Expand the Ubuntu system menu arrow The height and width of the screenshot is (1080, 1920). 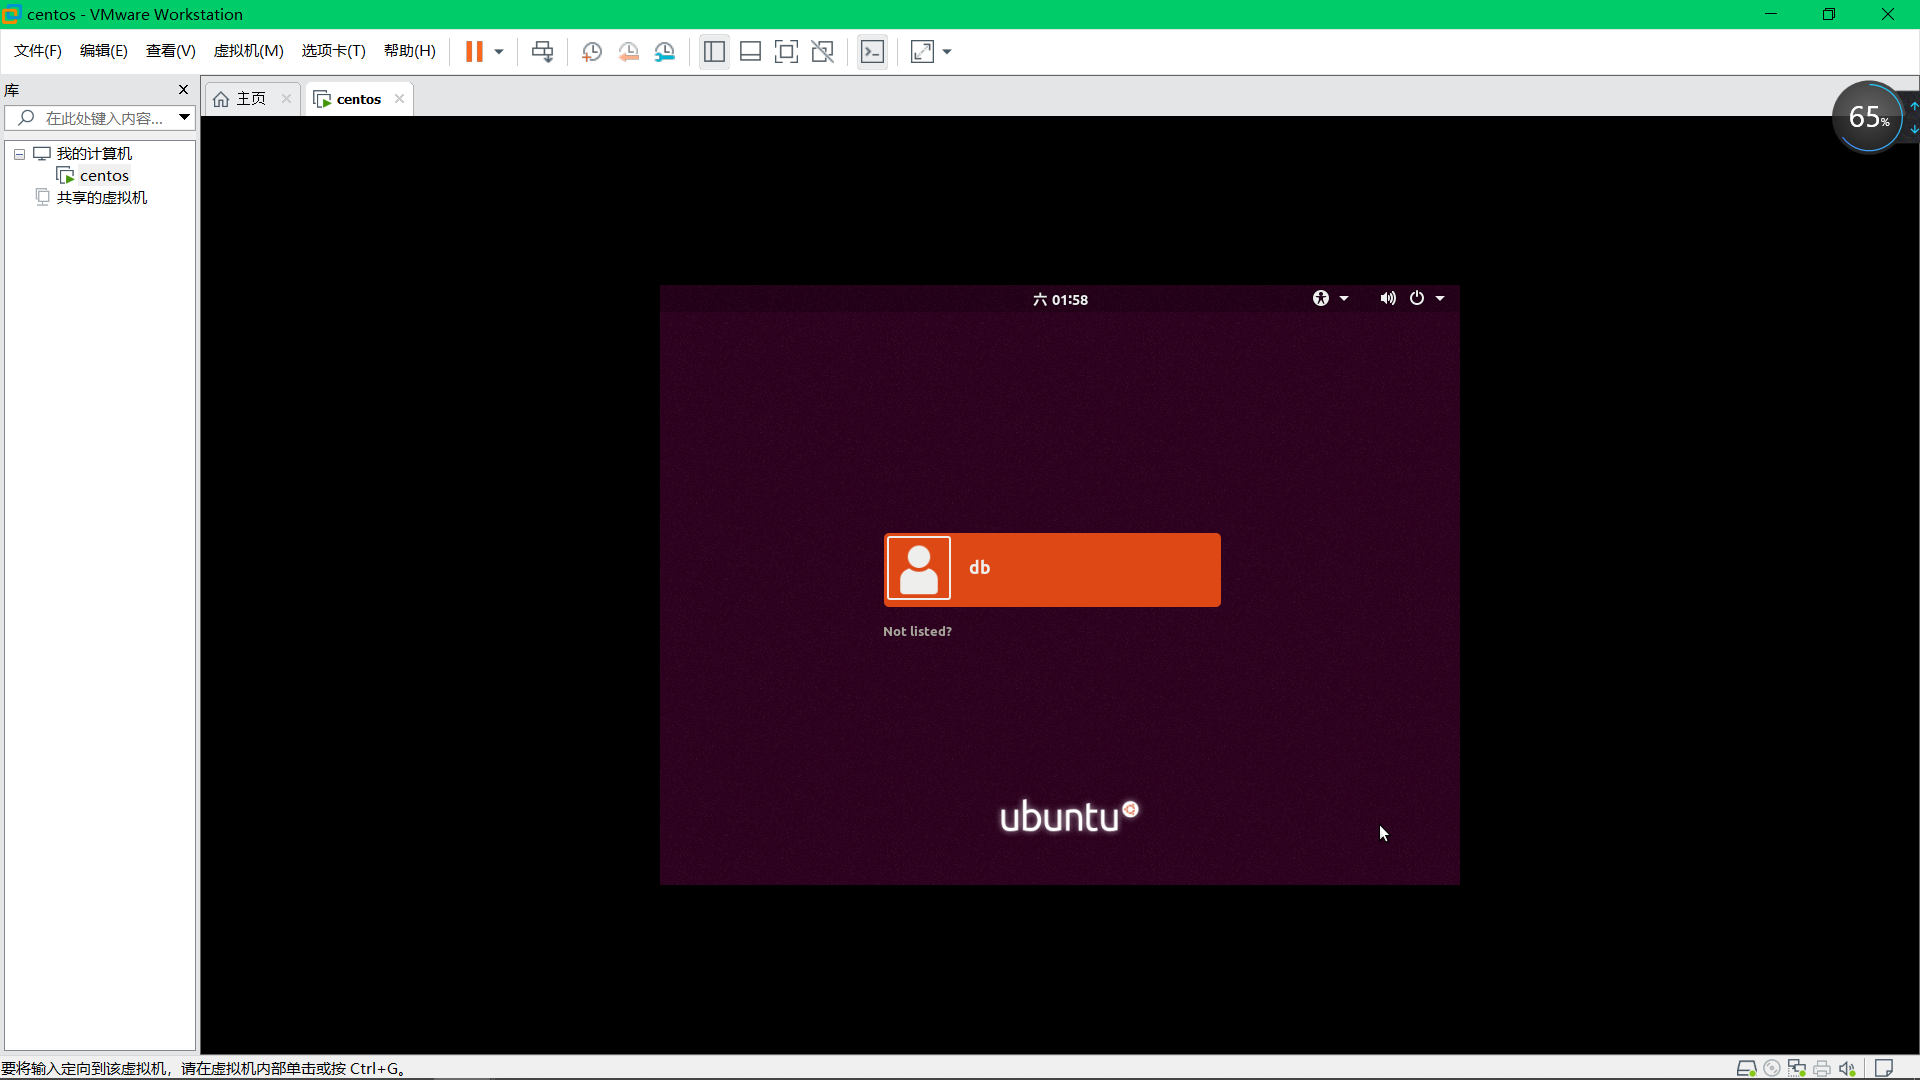pyautogui.click(x=1440, y=299)
